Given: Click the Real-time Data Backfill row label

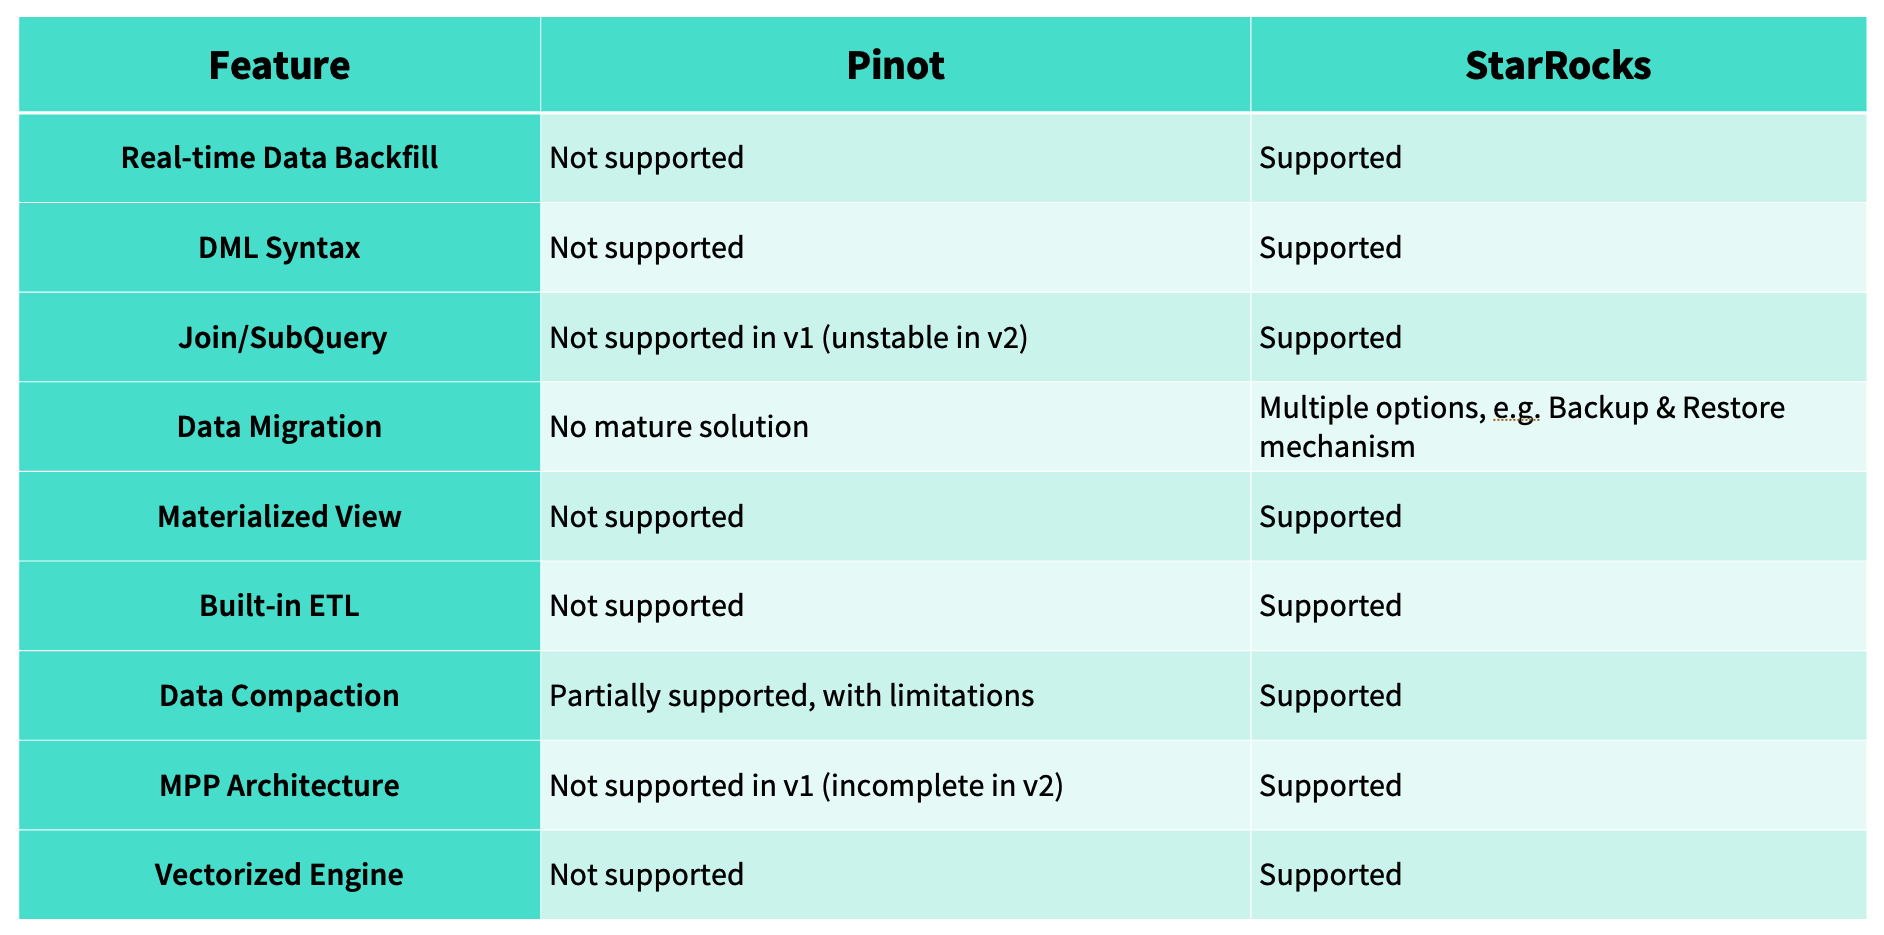Looking at the screenshot, I should coord(279,158).
